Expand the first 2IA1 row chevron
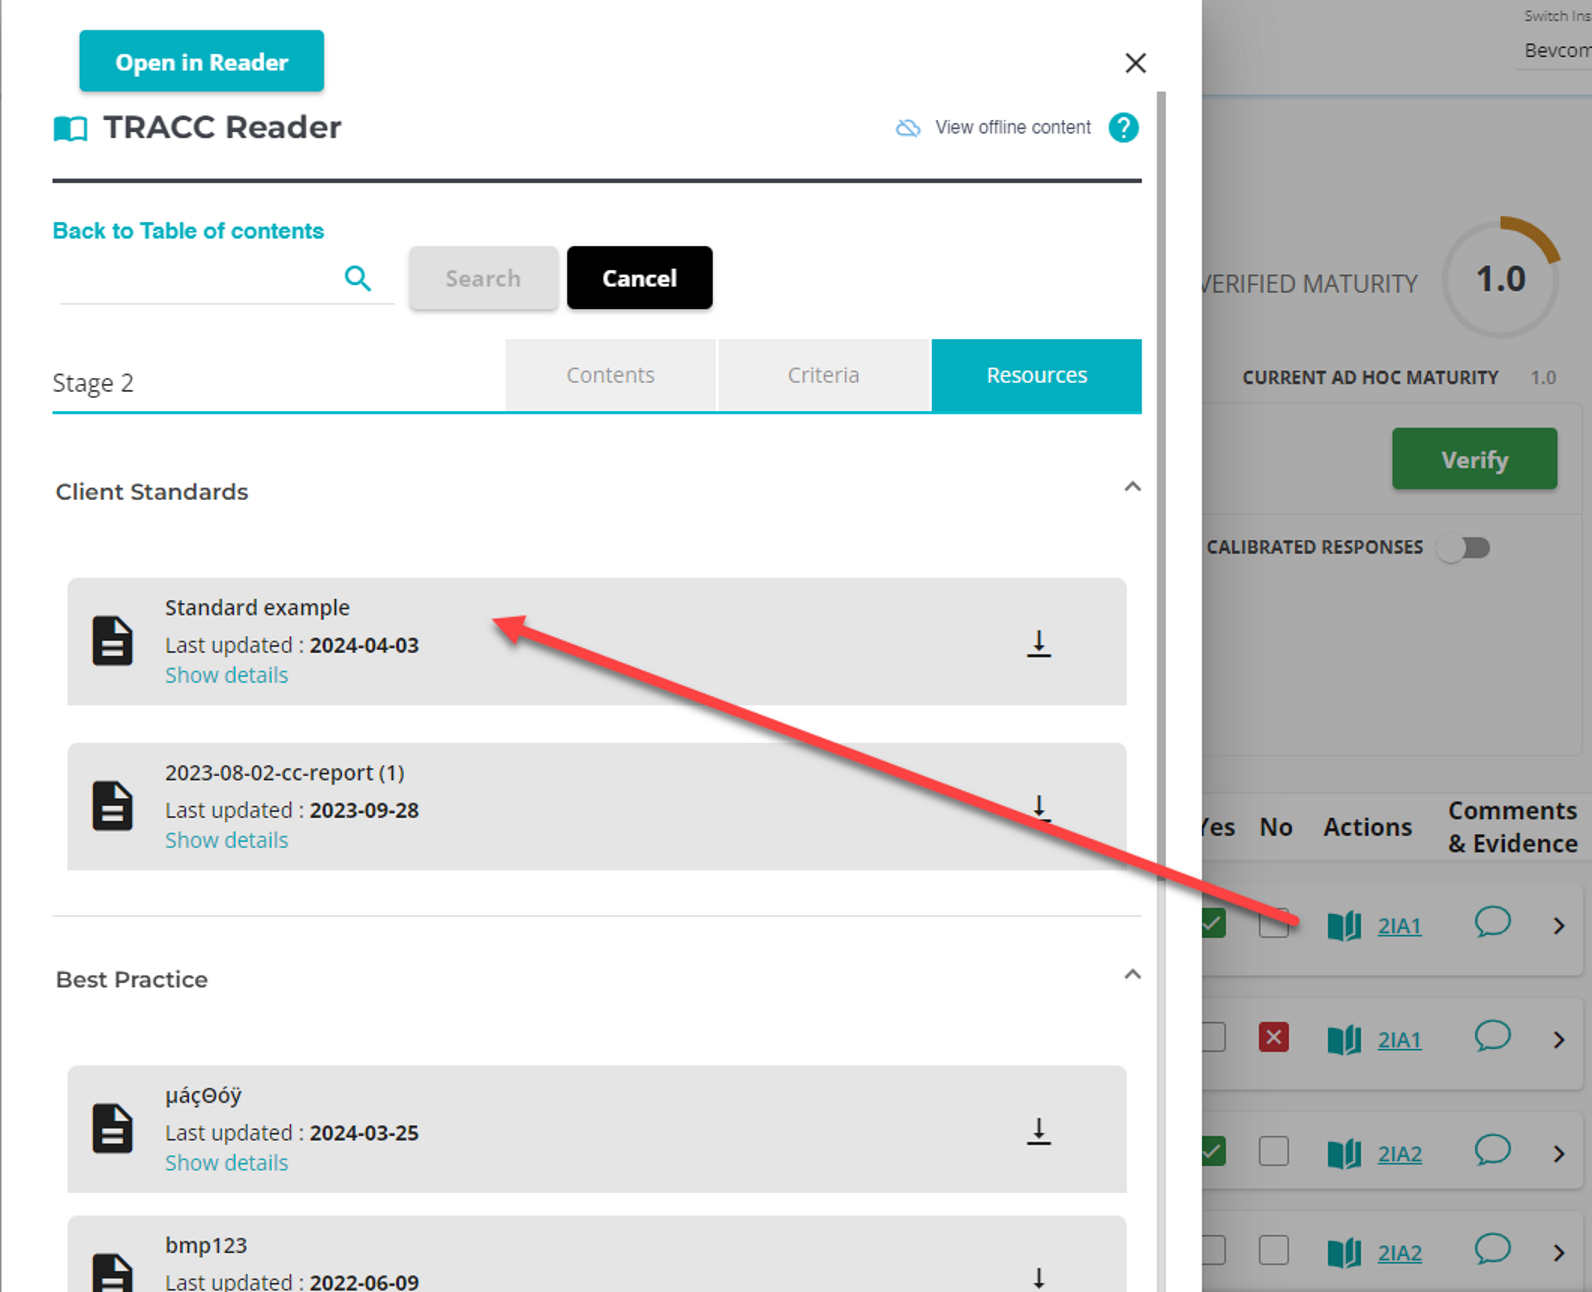 pos(1559,926)
